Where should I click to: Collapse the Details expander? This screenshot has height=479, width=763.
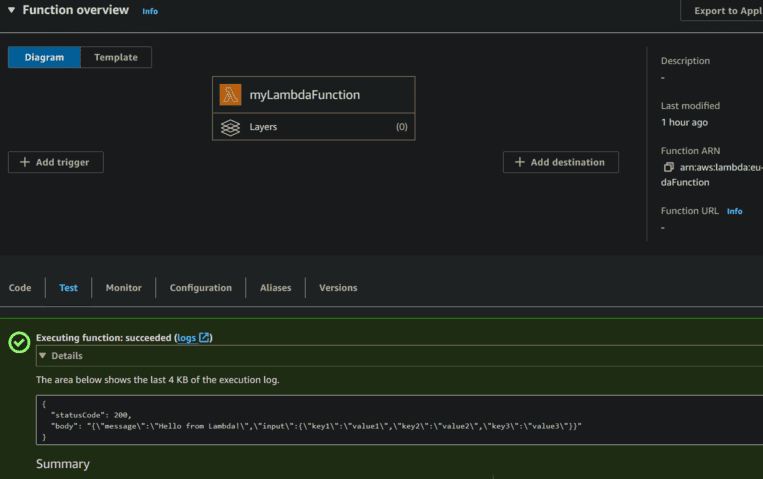pyautogui.click(x=42, y=356)
